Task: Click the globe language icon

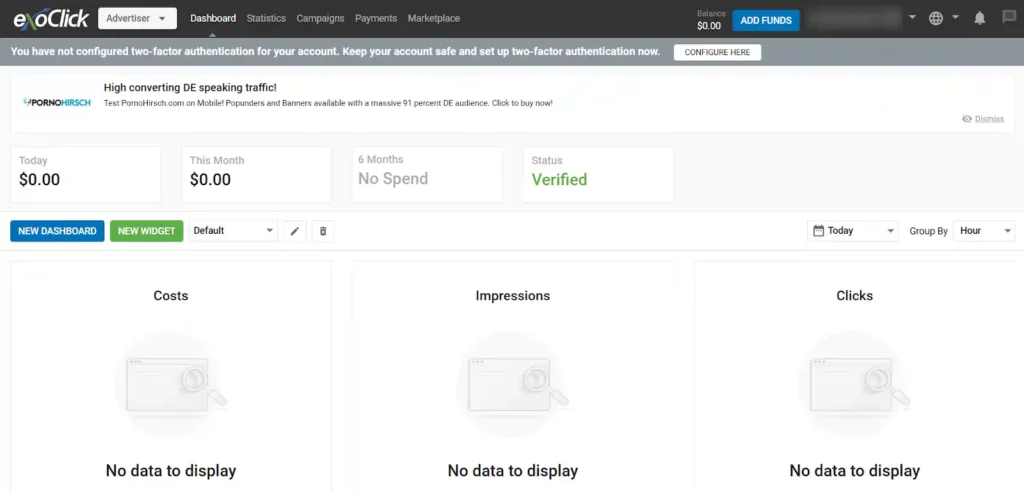Action: point(936,18)
